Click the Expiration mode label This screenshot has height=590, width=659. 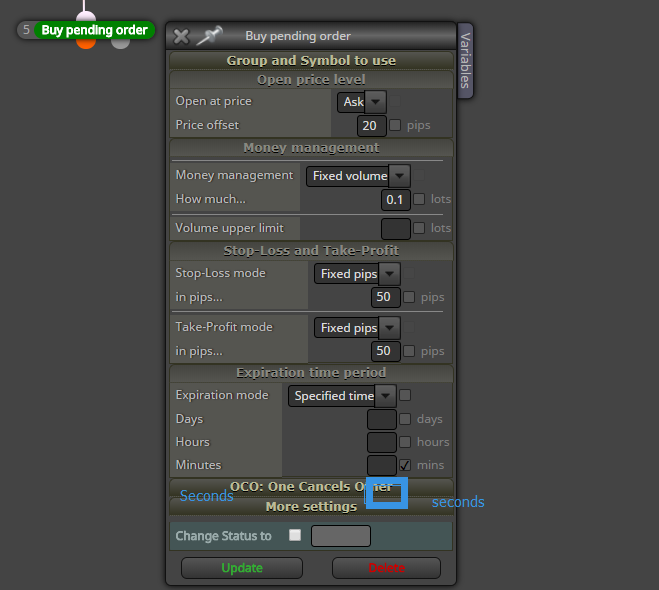coord(222,395)
